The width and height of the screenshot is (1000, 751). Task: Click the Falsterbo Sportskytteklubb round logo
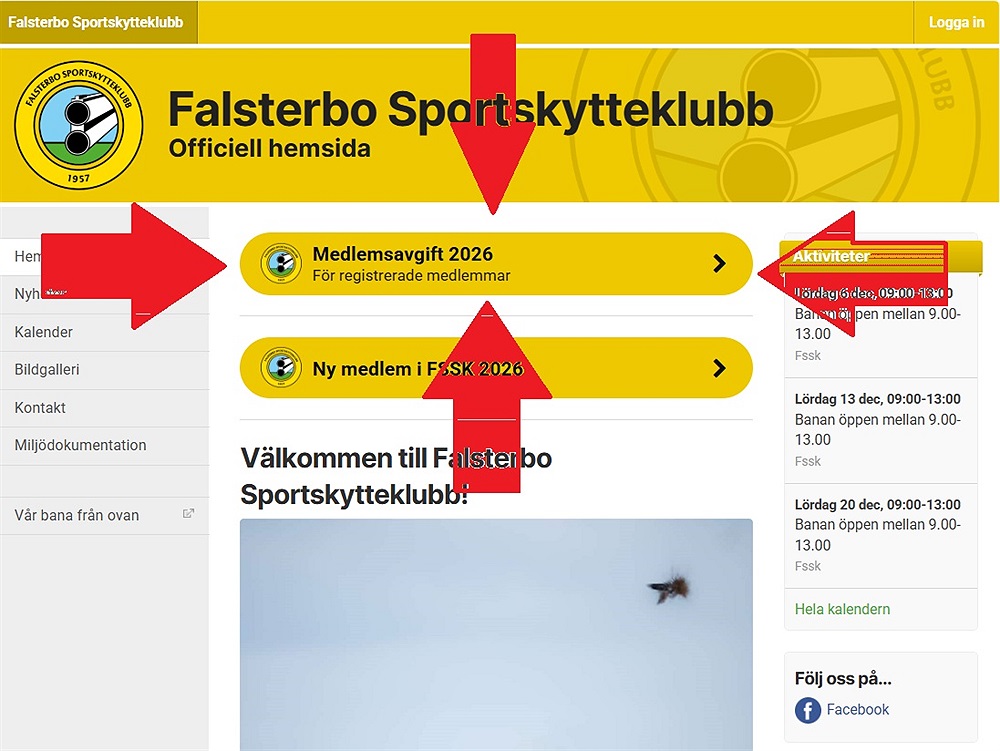click(78, 125)
